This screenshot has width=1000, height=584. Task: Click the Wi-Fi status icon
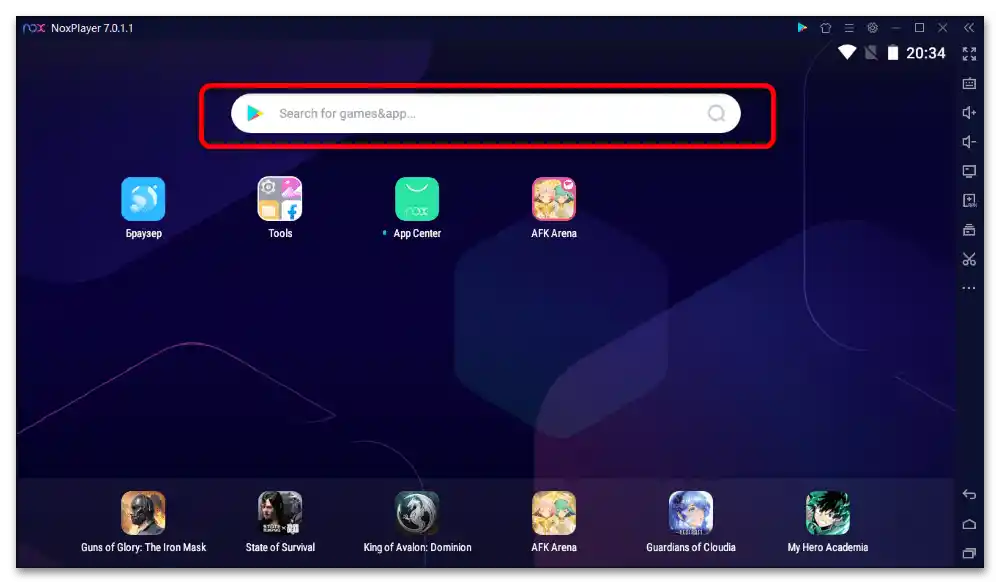(847, 52)
